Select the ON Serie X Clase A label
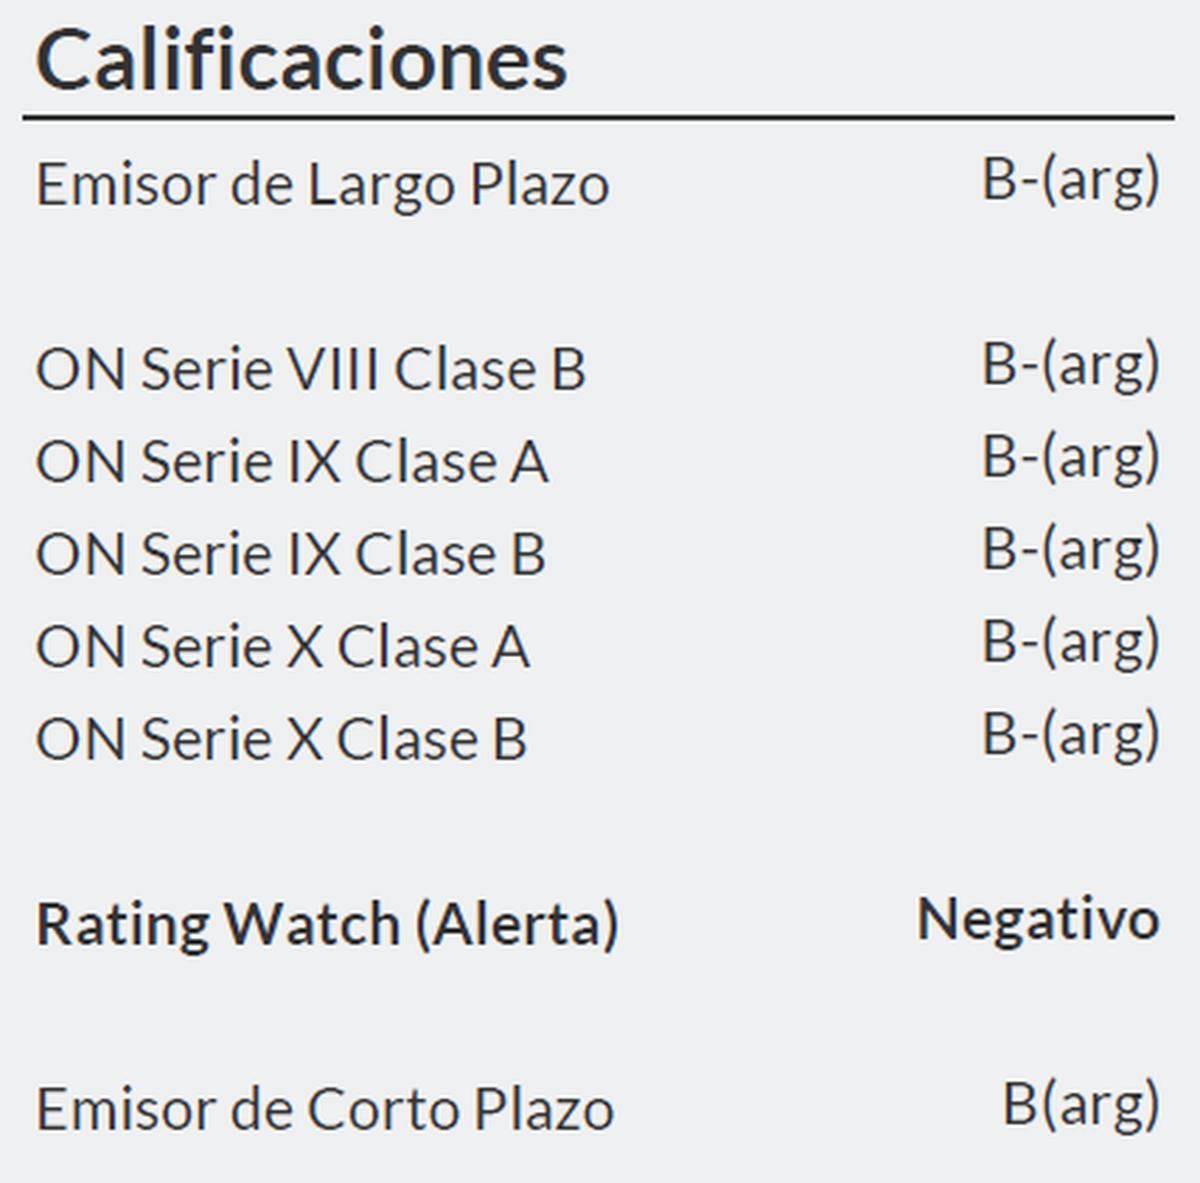 [x=282, y=647]
